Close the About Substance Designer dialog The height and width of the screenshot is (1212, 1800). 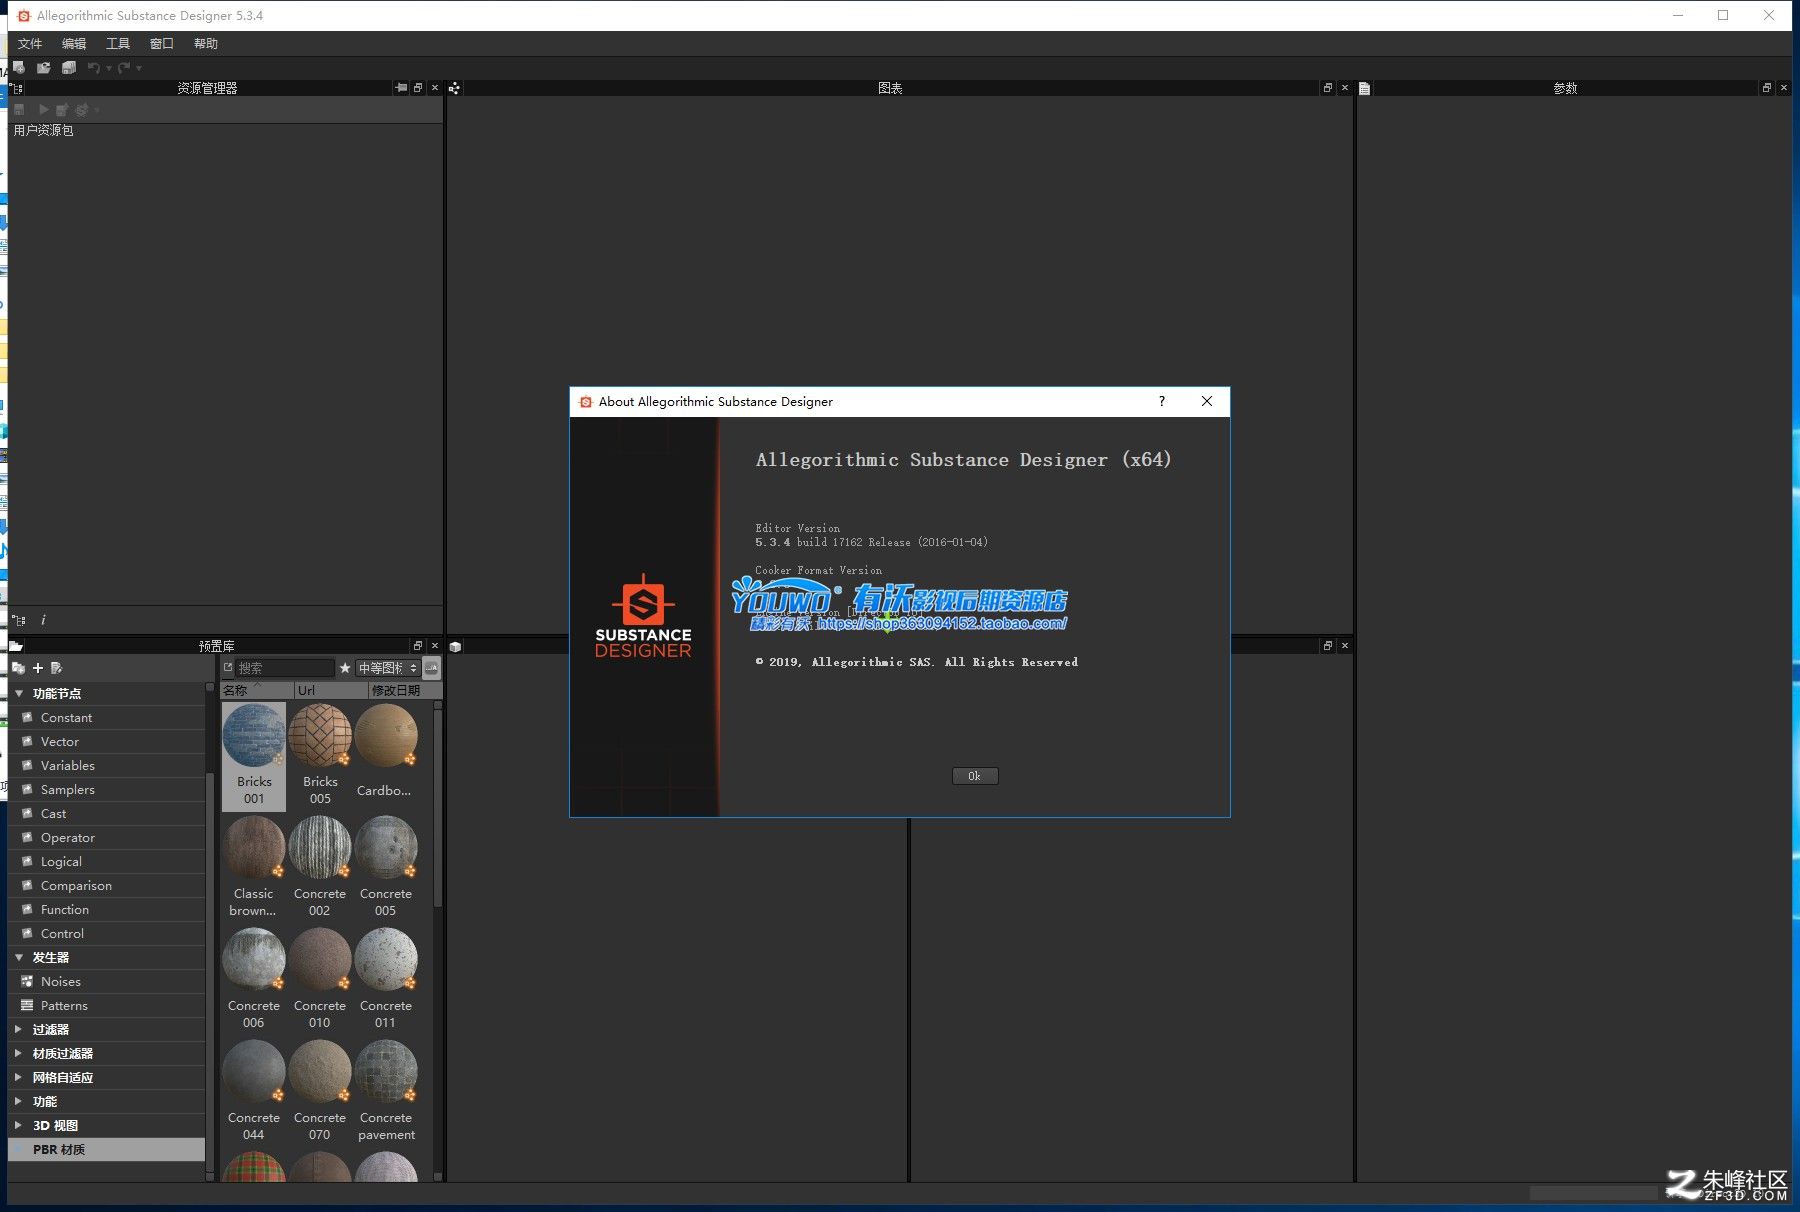click(x=1207, y=401)
